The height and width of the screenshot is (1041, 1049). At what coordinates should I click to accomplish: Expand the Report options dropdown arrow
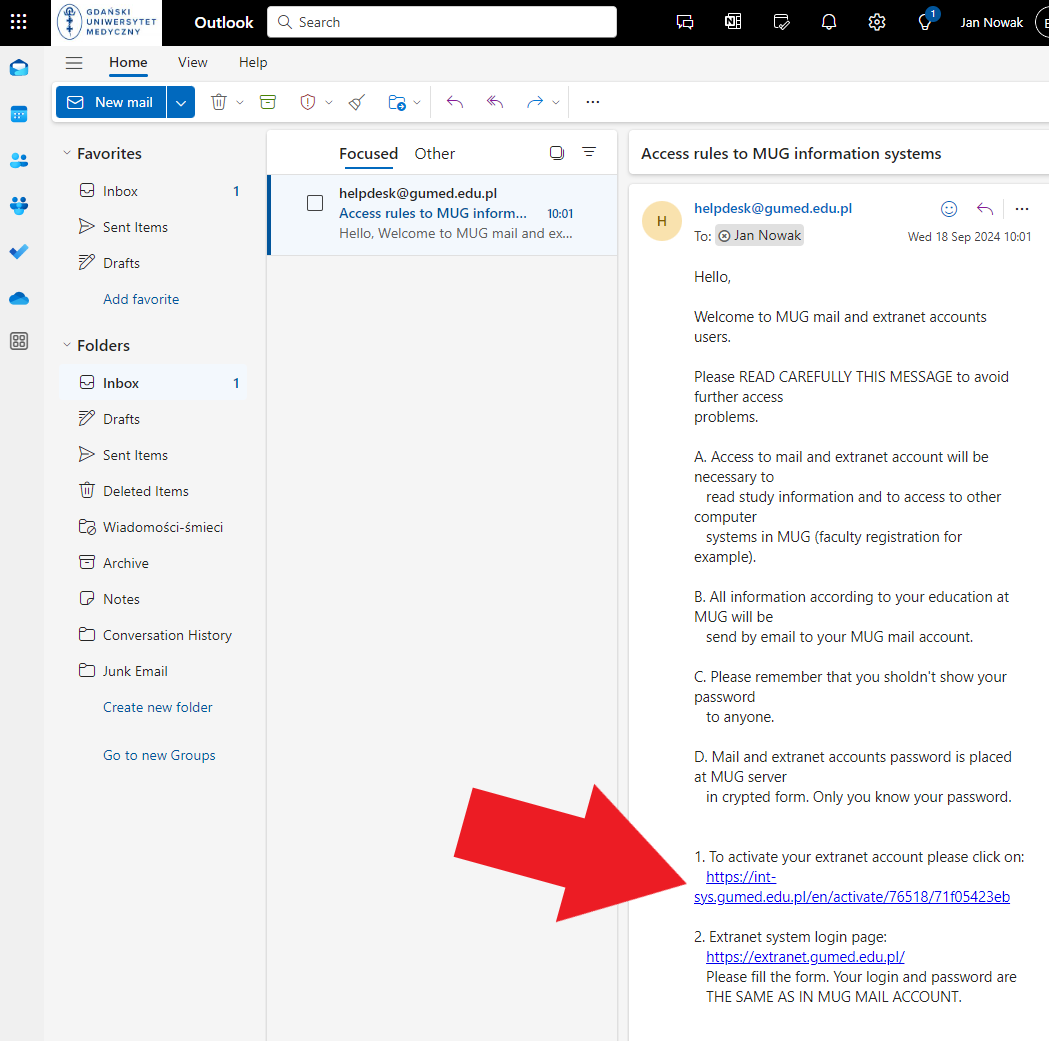click(328, 102)
